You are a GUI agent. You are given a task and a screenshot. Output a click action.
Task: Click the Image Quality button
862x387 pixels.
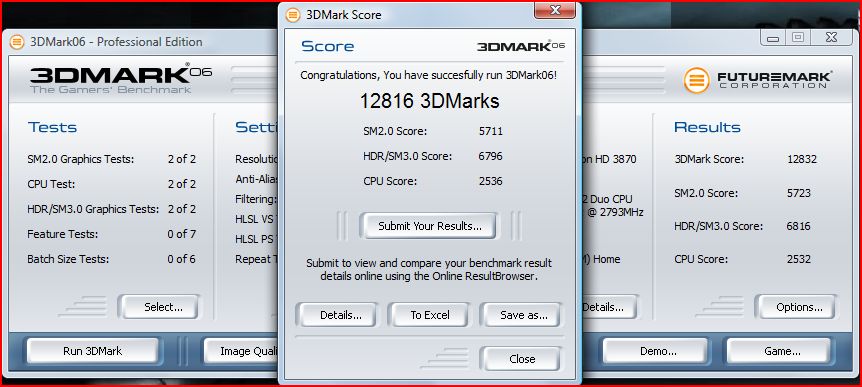242,351
